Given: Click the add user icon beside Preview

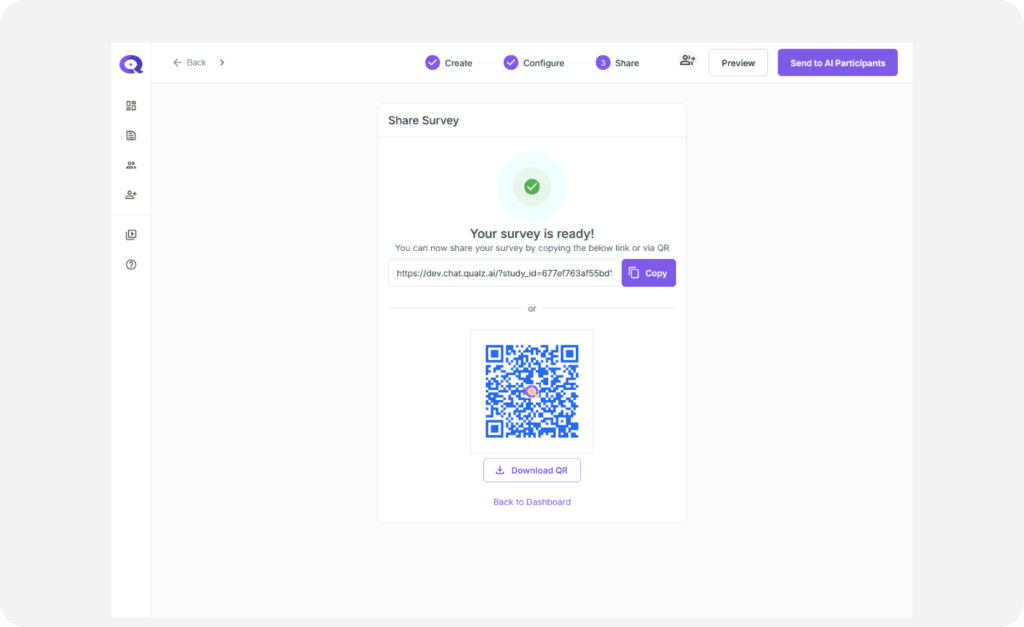Looking at the screenshot, I should (687, 61).
